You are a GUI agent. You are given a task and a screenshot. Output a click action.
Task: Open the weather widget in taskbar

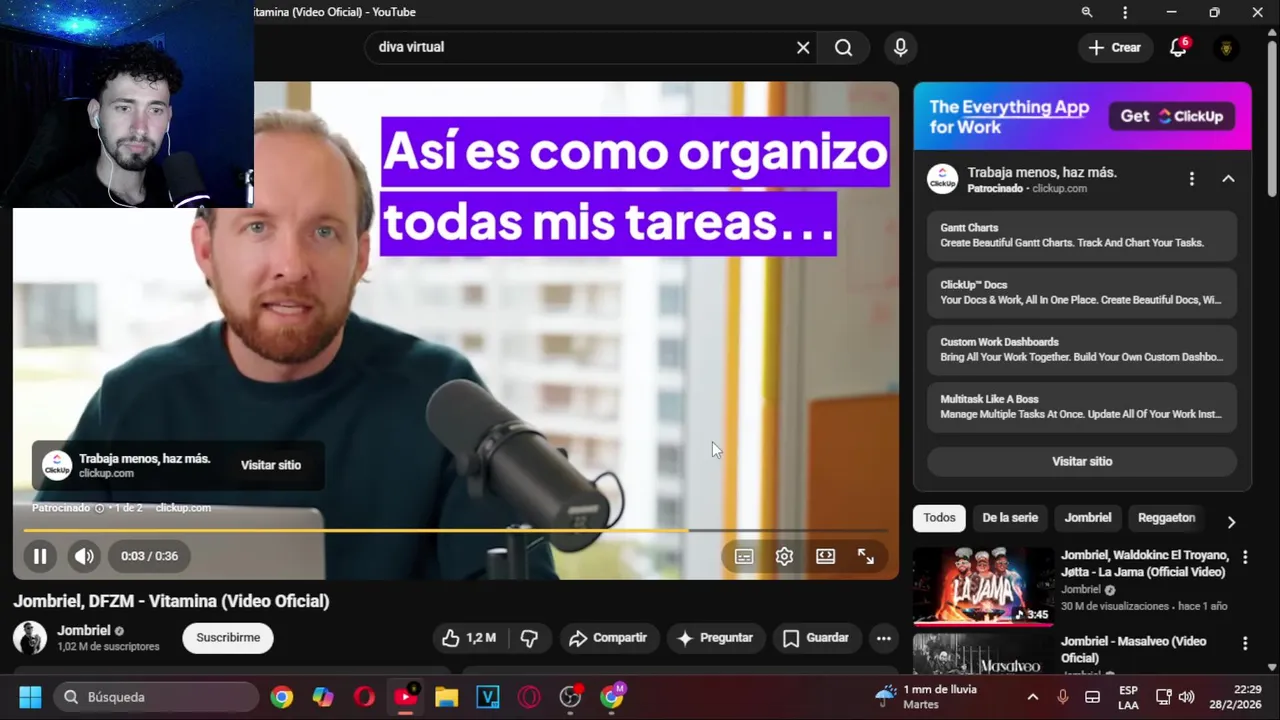(x=927, y=697)
